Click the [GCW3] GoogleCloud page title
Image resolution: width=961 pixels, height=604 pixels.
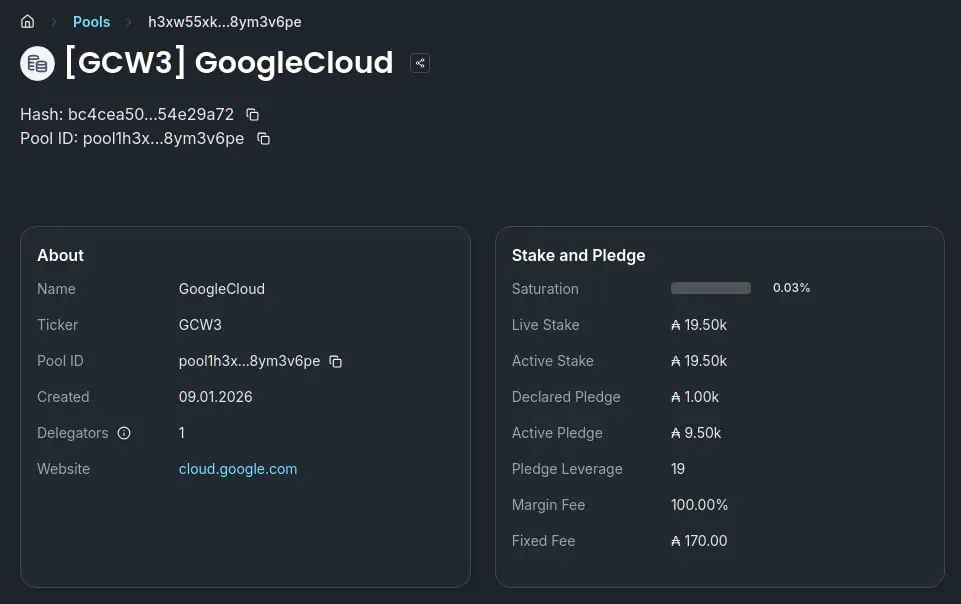(x=229, y=63)
